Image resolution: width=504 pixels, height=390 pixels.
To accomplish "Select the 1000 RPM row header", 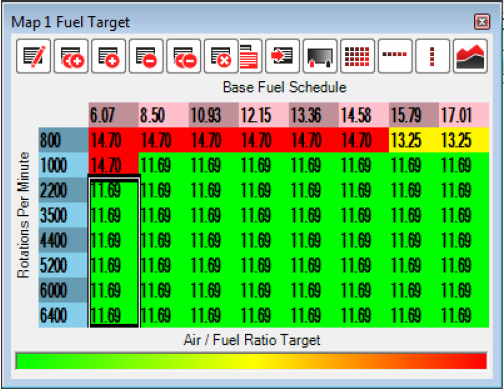I will 64,165.
